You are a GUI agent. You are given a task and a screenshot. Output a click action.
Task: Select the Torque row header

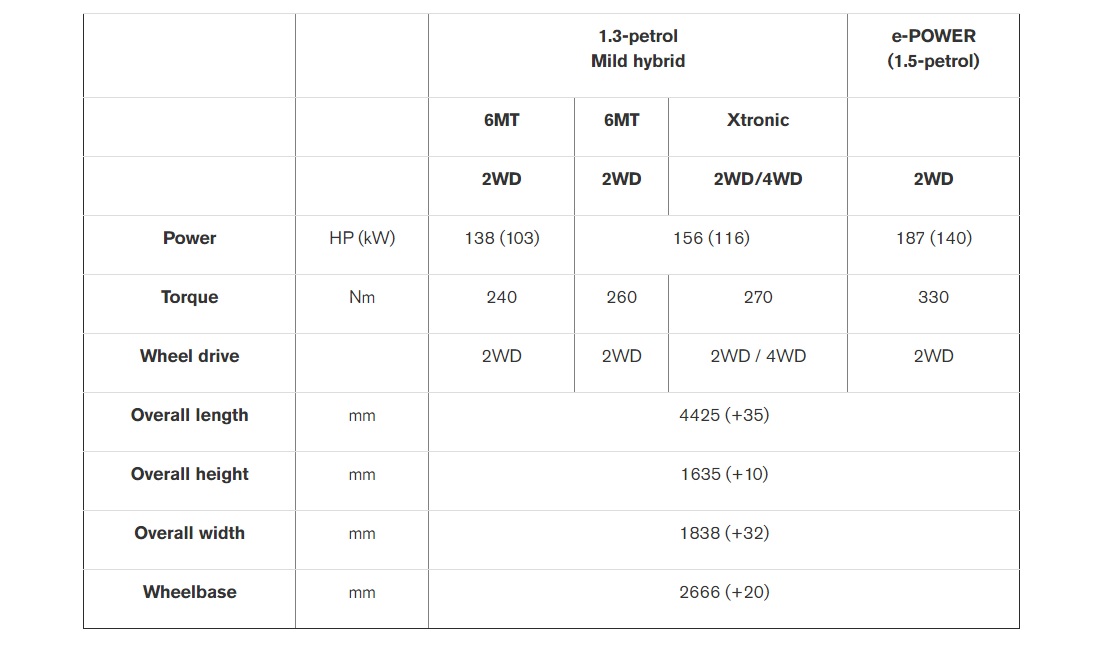click(x=190, y=297)
